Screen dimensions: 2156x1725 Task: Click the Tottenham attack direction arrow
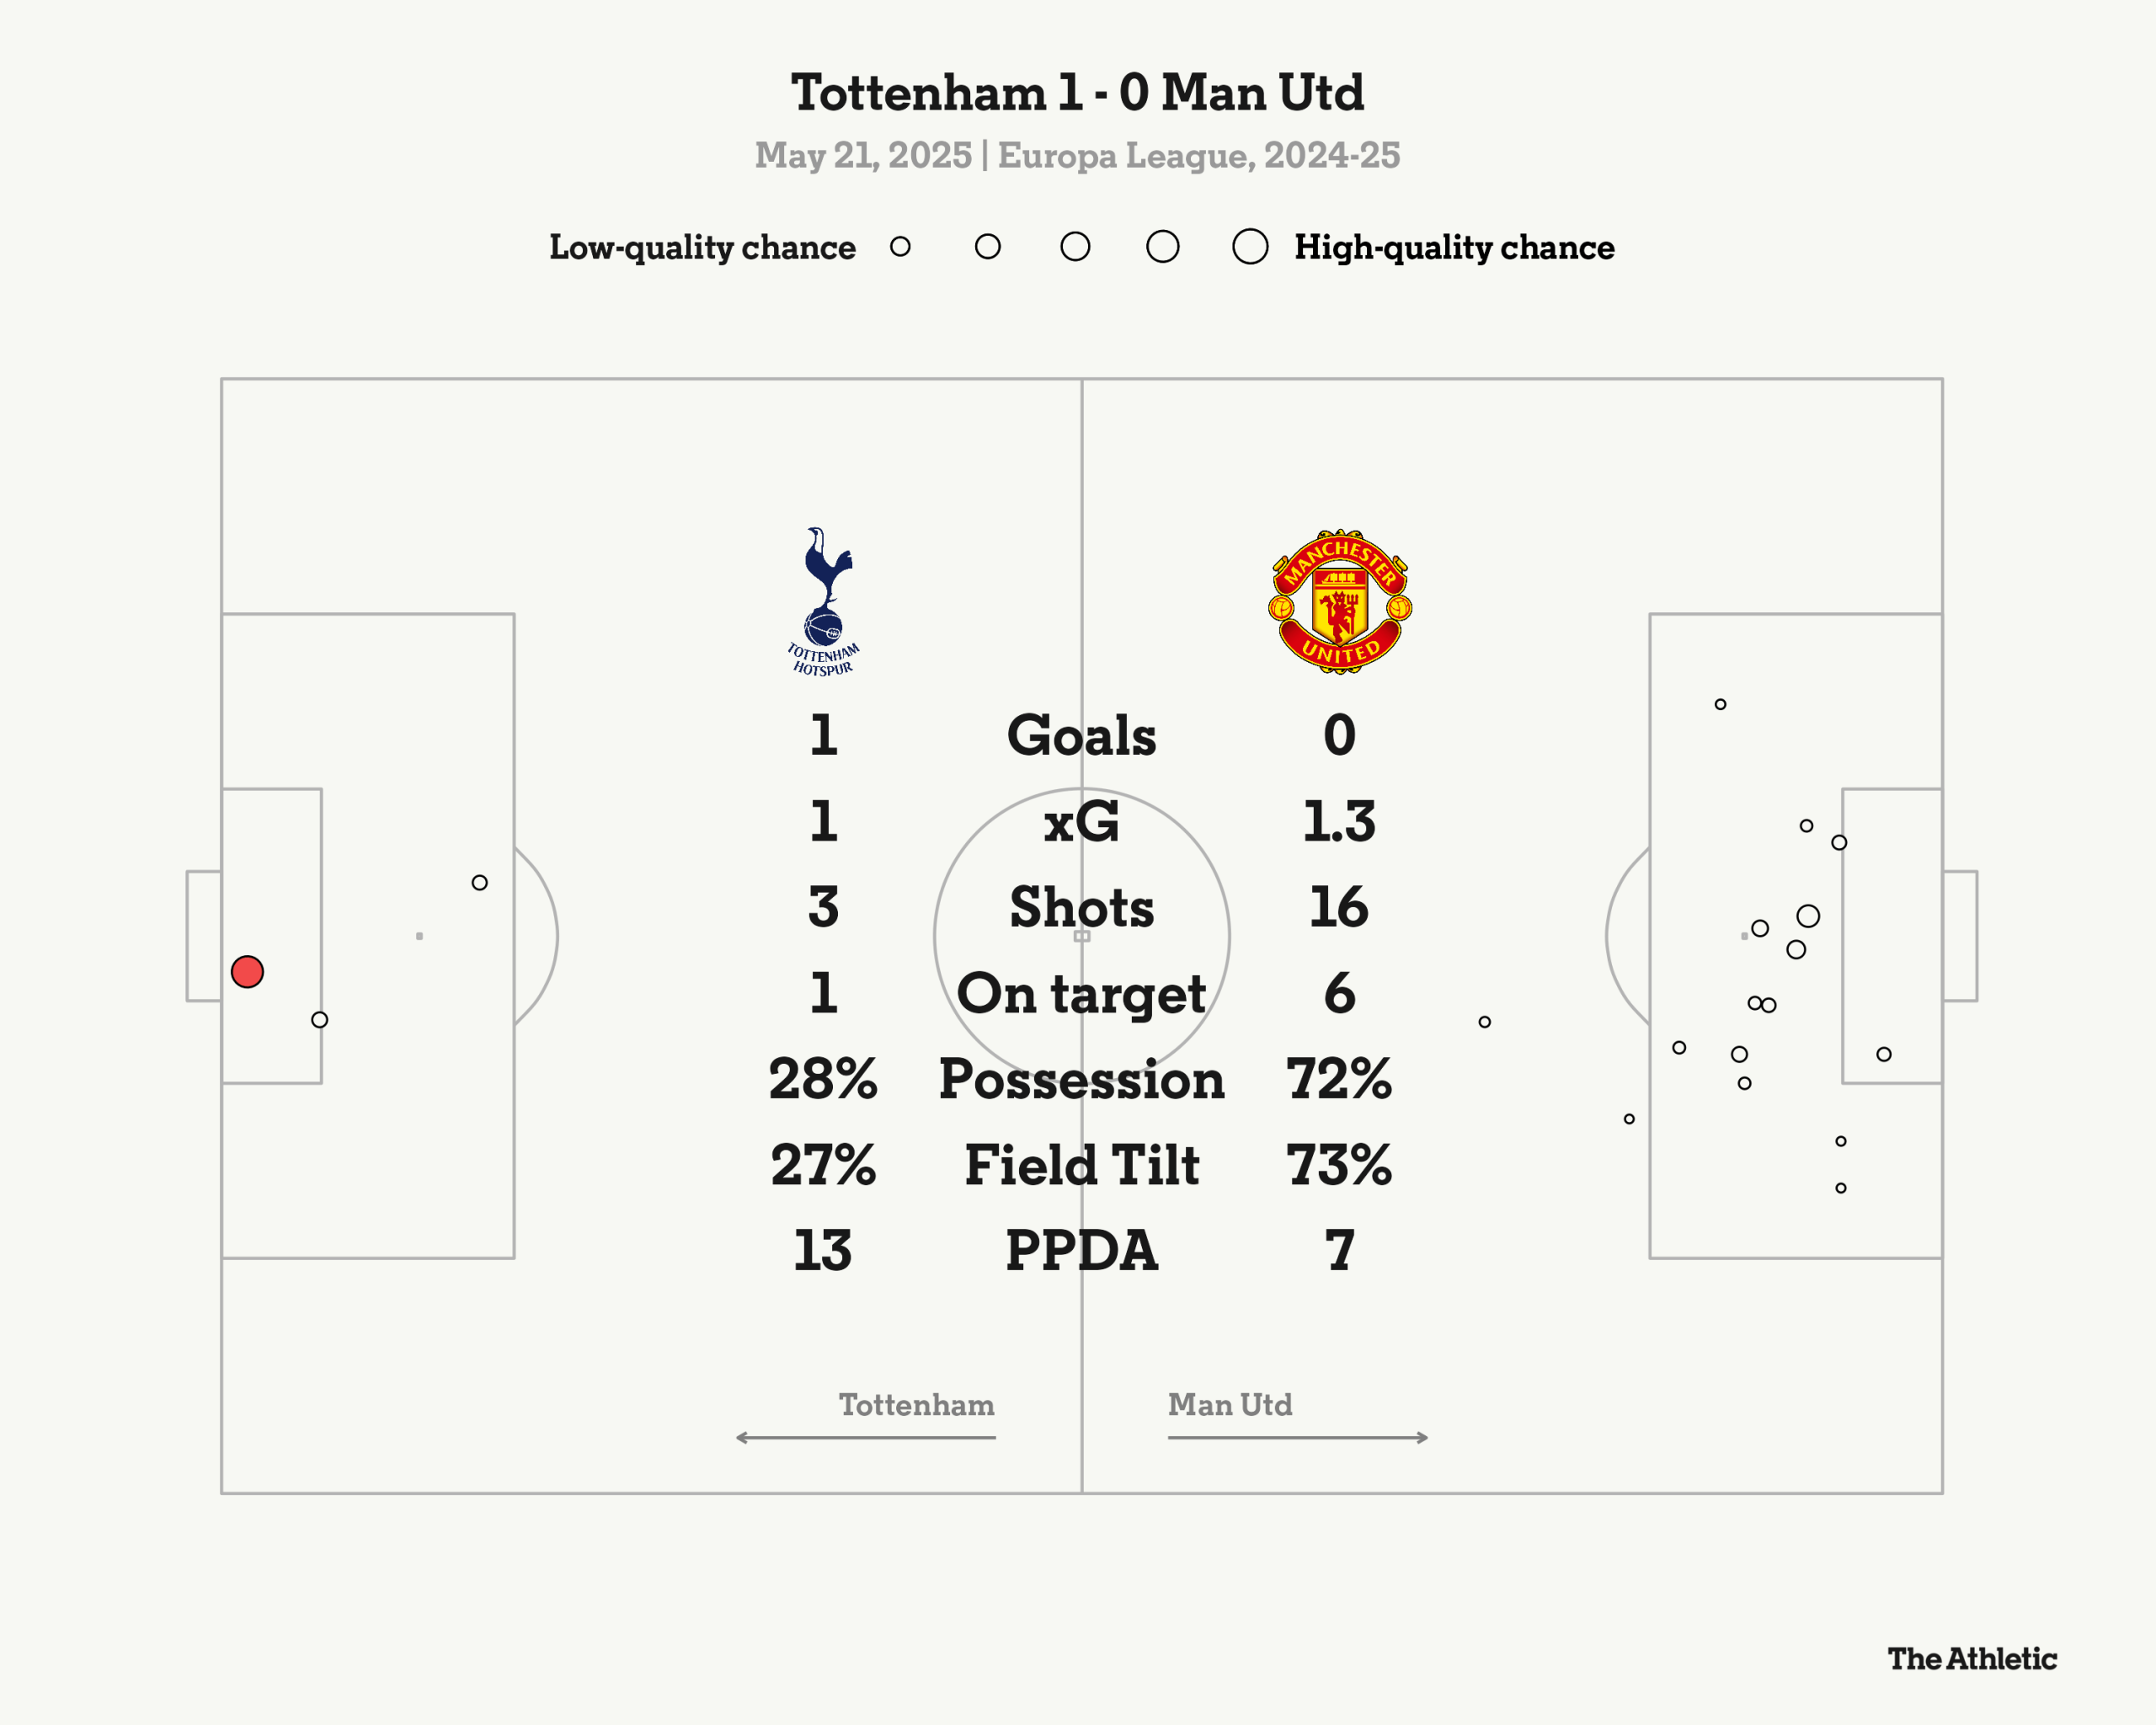pyautogui.click(x=866, y=1438)
